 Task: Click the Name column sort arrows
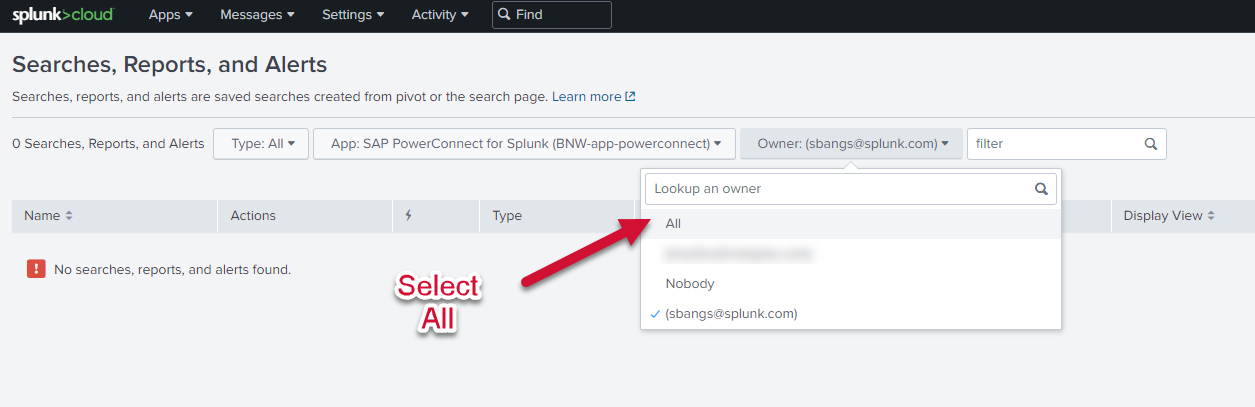coord(69,216)
